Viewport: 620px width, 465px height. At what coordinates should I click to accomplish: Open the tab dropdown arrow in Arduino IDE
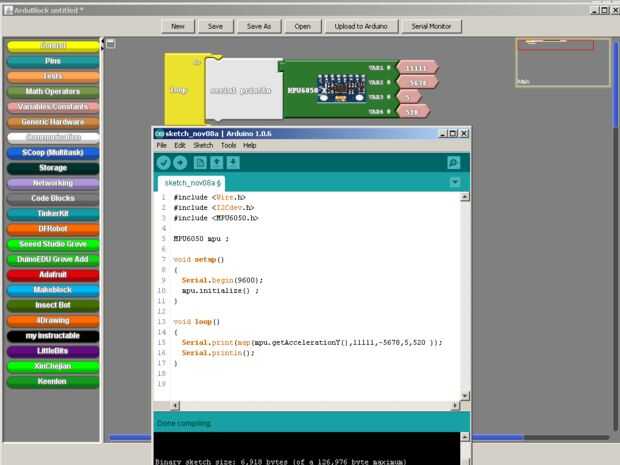click(455, 182)
